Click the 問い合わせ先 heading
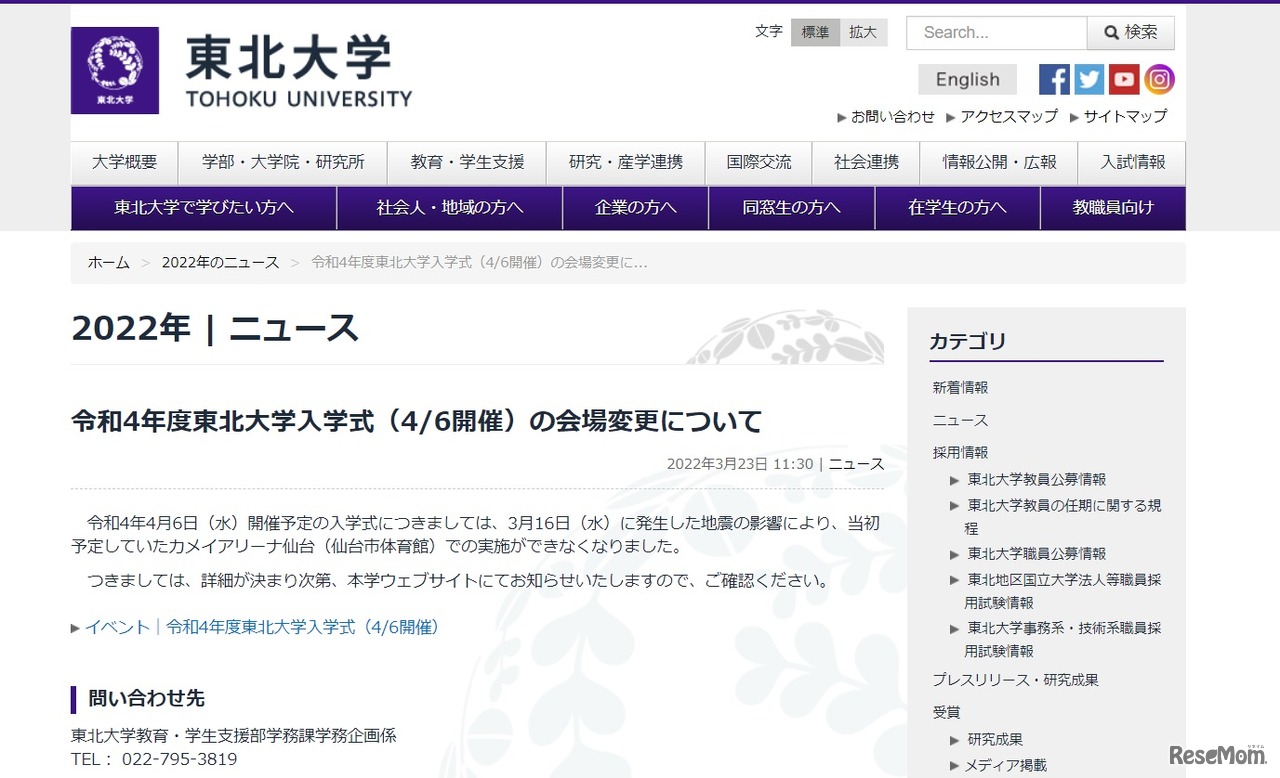The image size is (1280, 778). point(147,698)
